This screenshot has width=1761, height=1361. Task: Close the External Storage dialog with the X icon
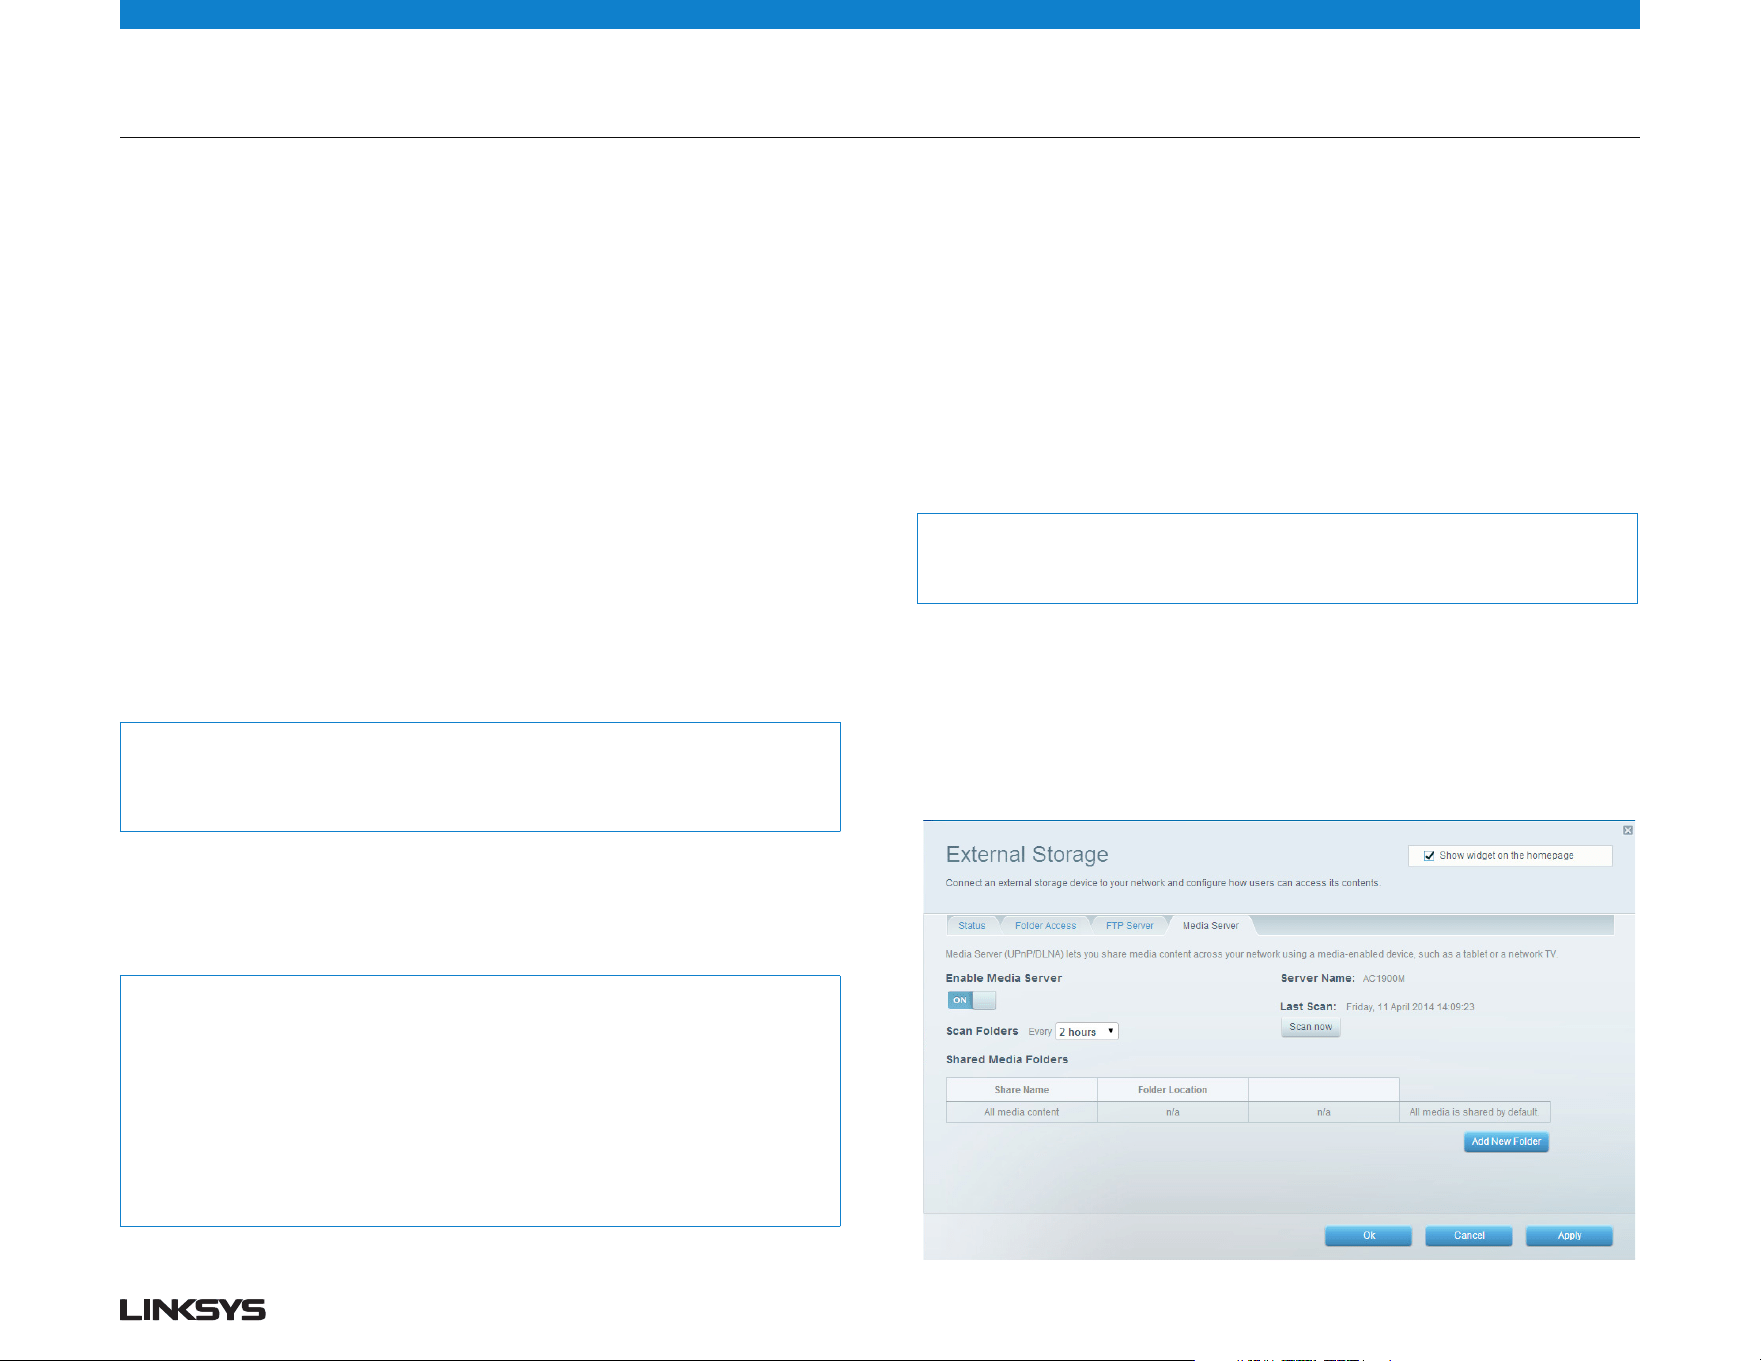pos(1627,830)
